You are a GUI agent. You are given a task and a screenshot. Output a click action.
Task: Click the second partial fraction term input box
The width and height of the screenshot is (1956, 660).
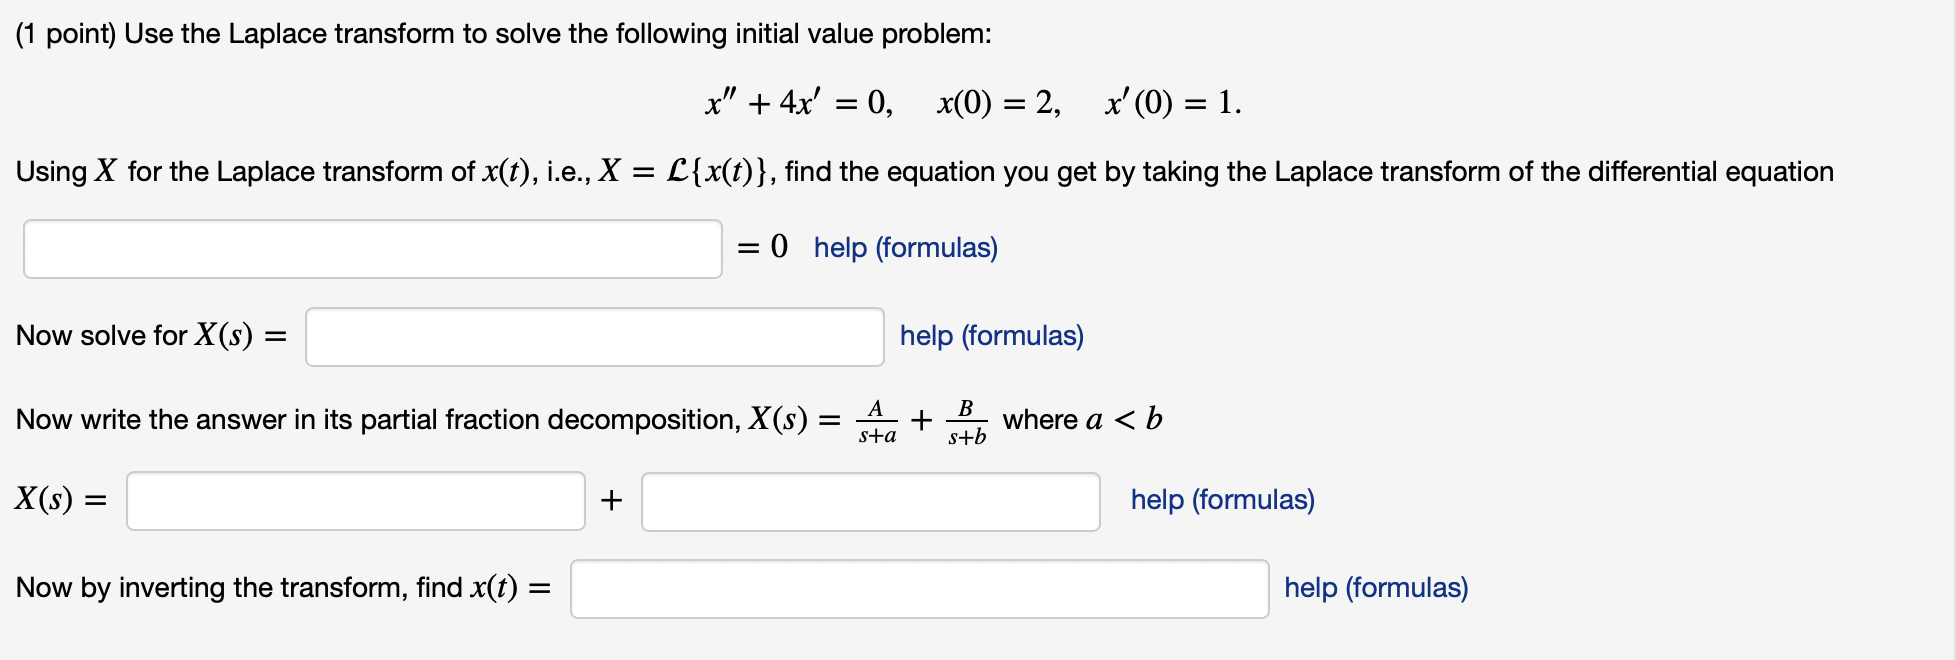click(x=870, y=500)
